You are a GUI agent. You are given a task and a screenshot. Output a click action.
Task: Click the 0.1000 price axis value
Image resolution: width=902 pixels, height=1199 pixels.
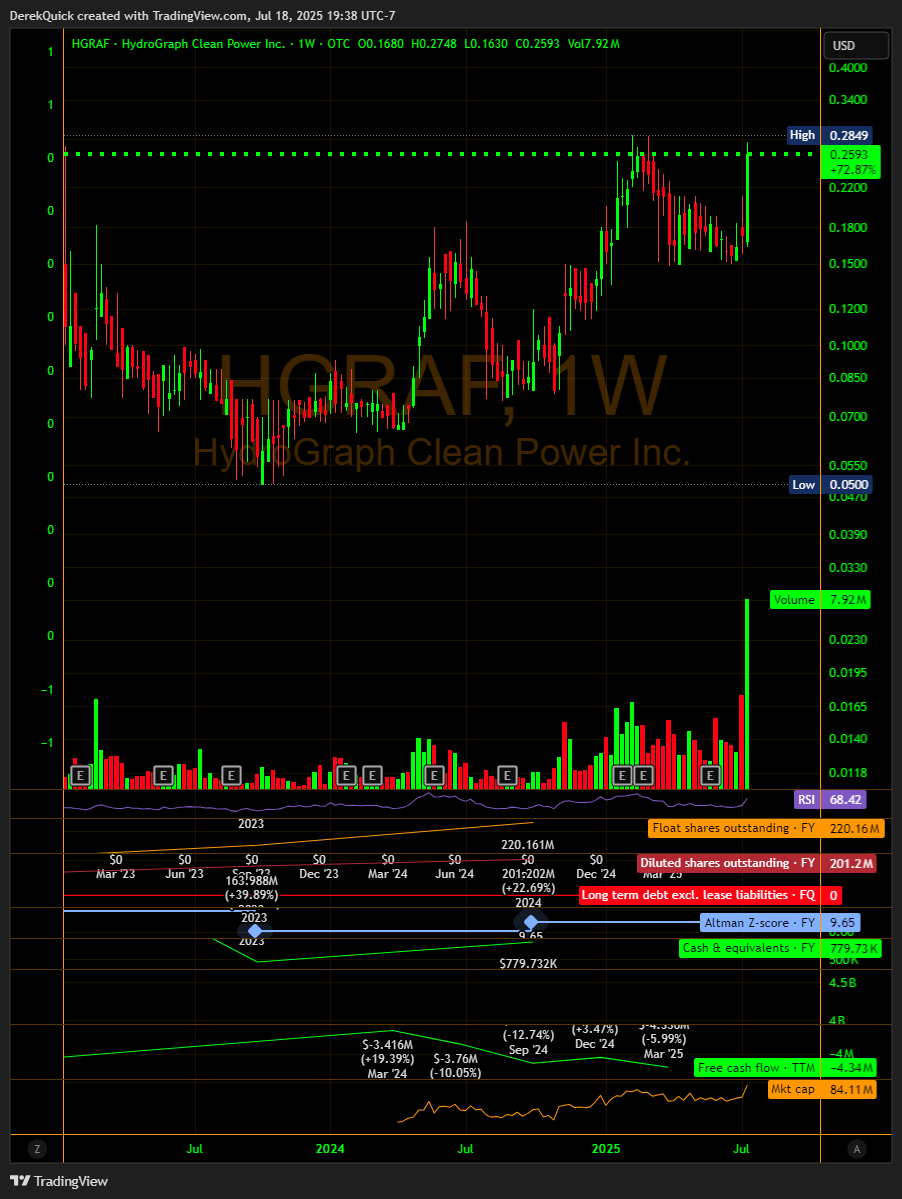click(848, 346)
